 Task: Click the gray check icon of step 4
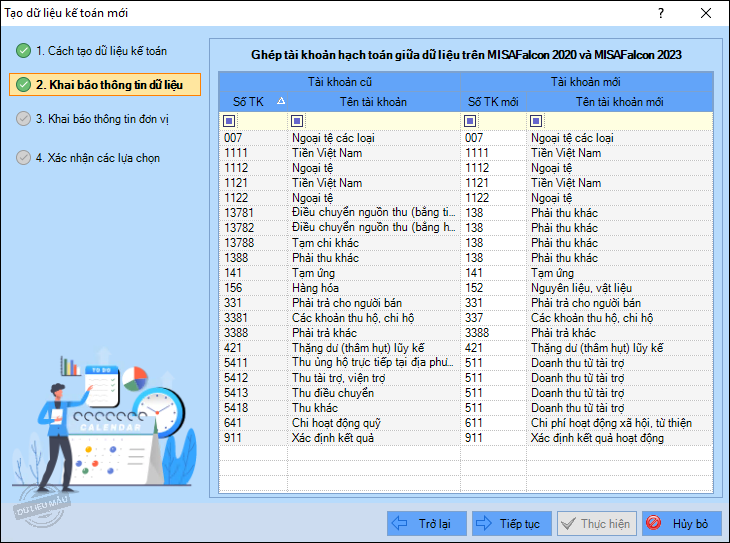coord(23,157)
